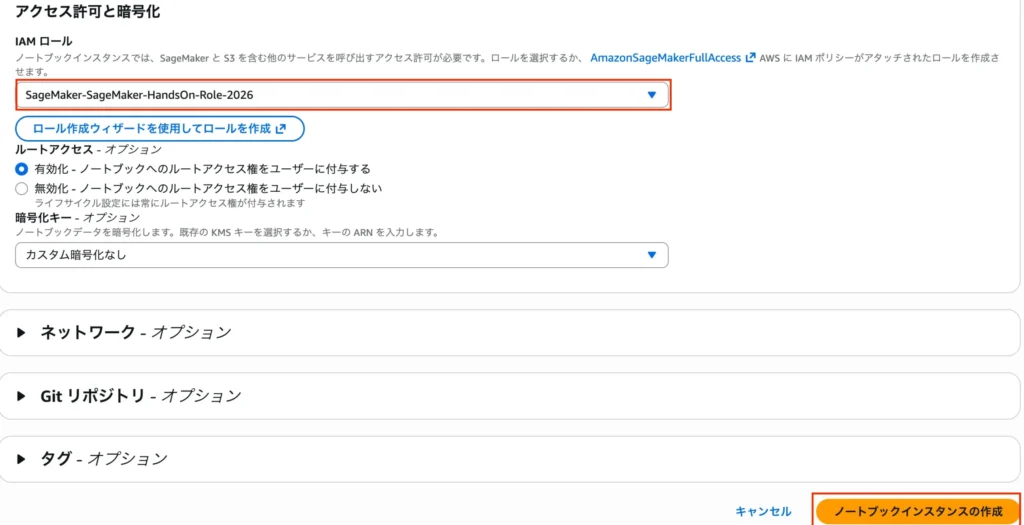Click the 無効化 root access option label text
1024x525 pixels.
click(x=208, y=188)
